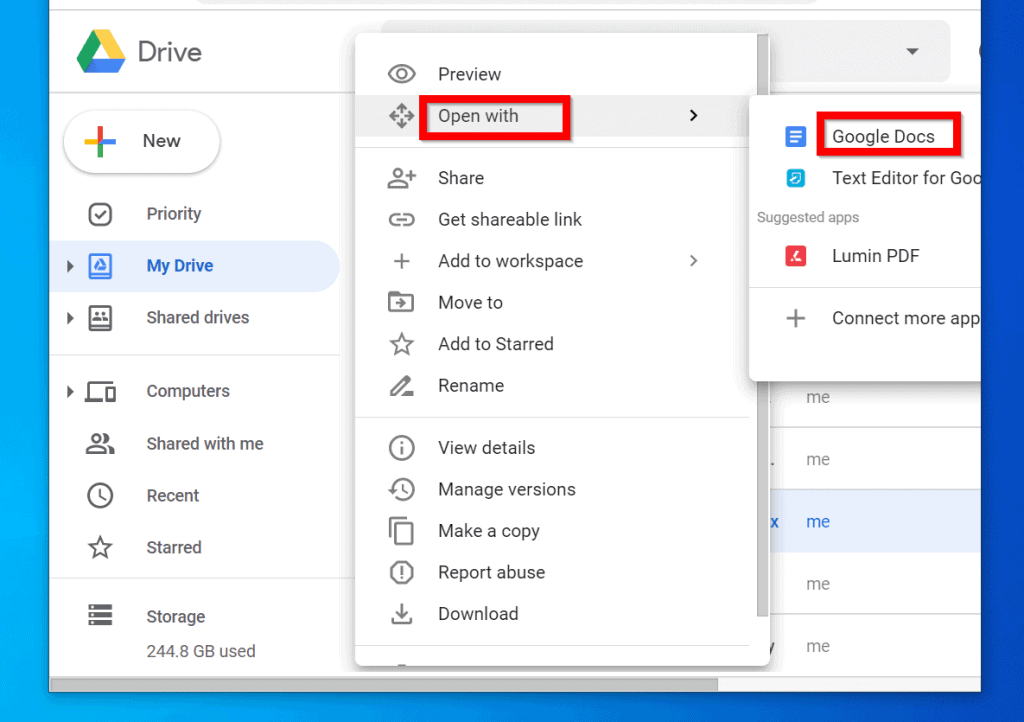Viewport: 1024px width, 722px height.
Task: Go to Shared with me
Action: click(x=195, y=444)
